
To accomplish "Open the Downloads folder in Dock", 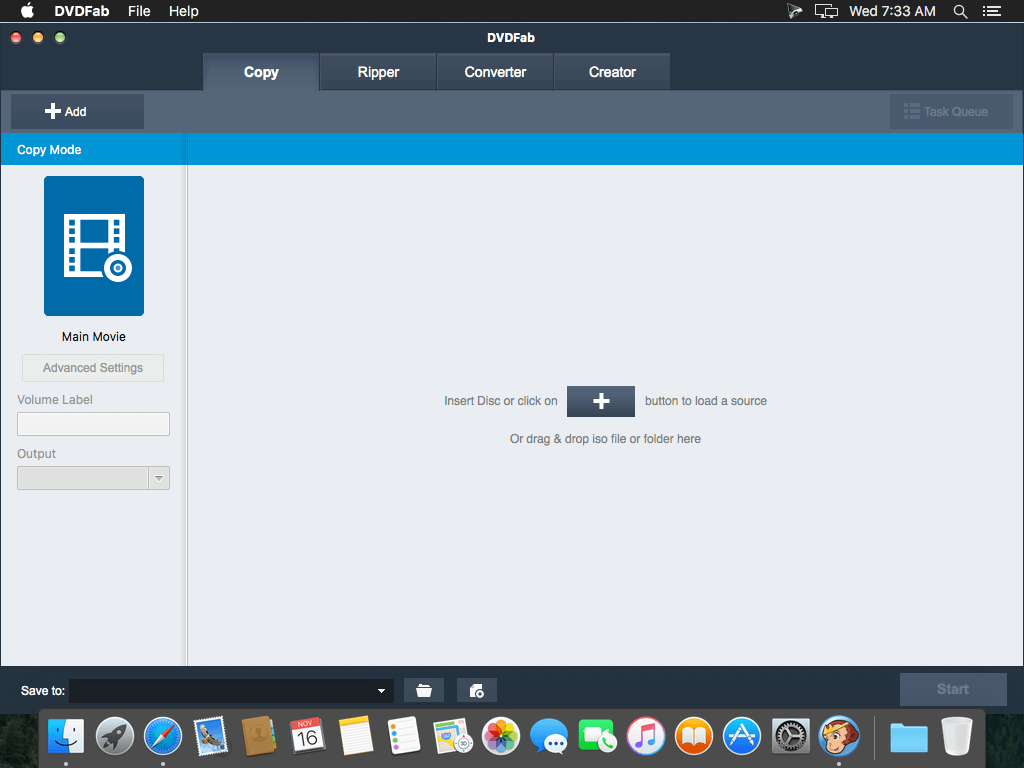I will tap(908, 737).
